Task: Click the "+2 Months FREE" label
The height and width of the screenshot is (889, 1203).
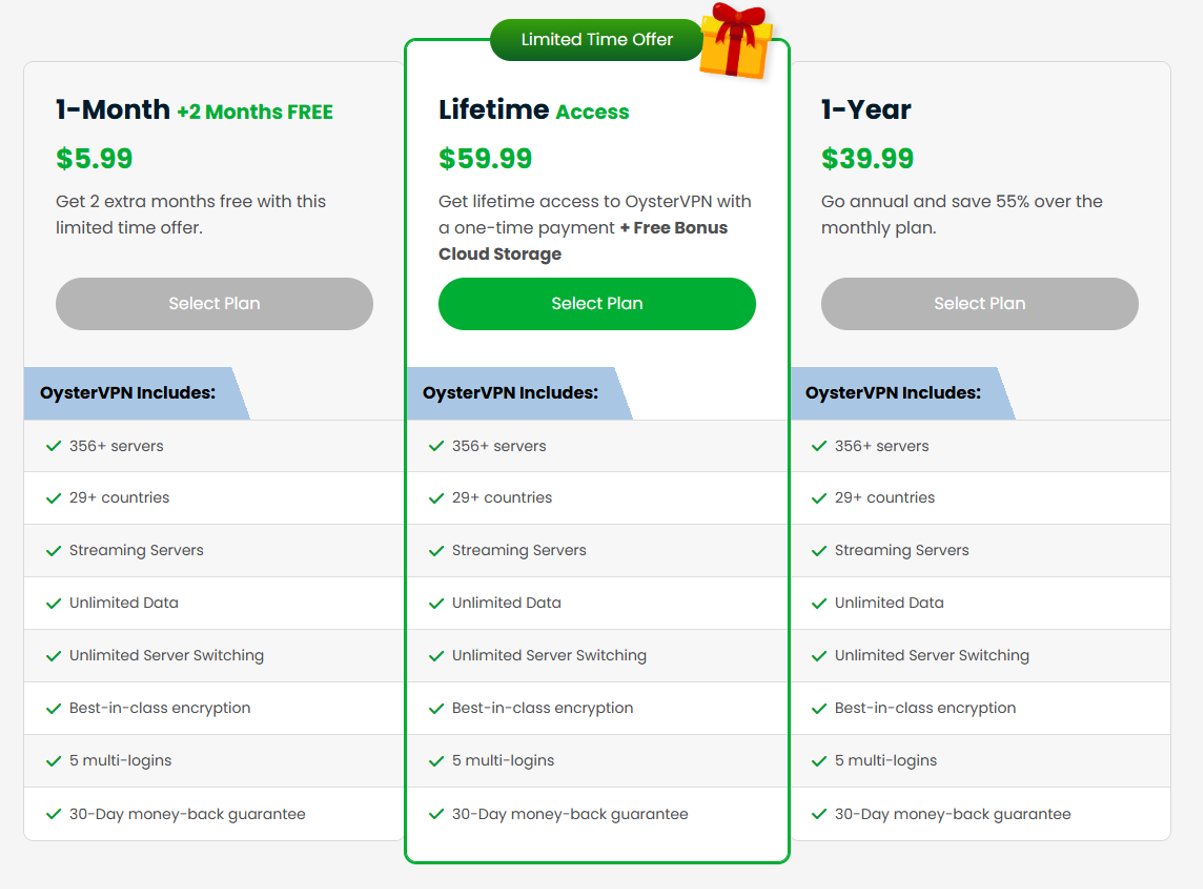Action: click(x=257, y=111)
